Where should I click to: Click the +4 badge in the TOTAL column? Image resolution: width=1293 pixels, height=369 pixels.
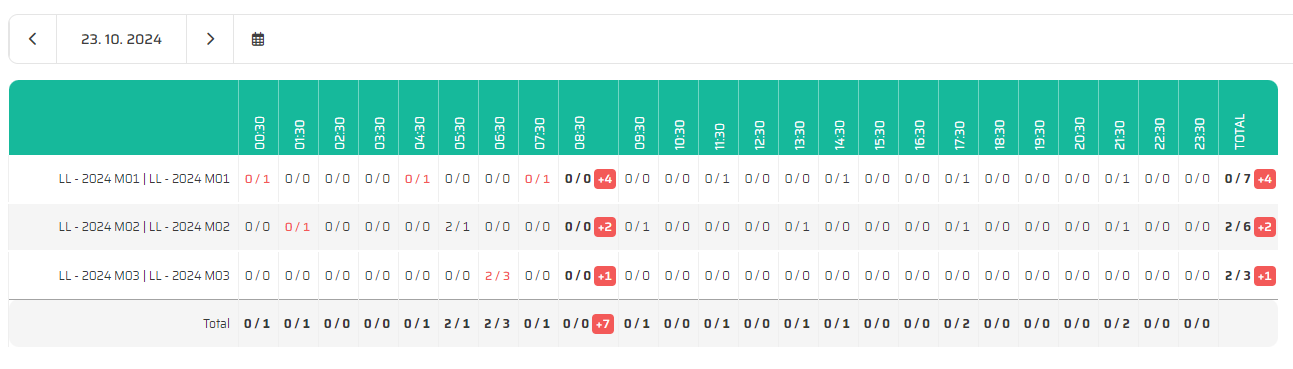tap(1264, 179)
